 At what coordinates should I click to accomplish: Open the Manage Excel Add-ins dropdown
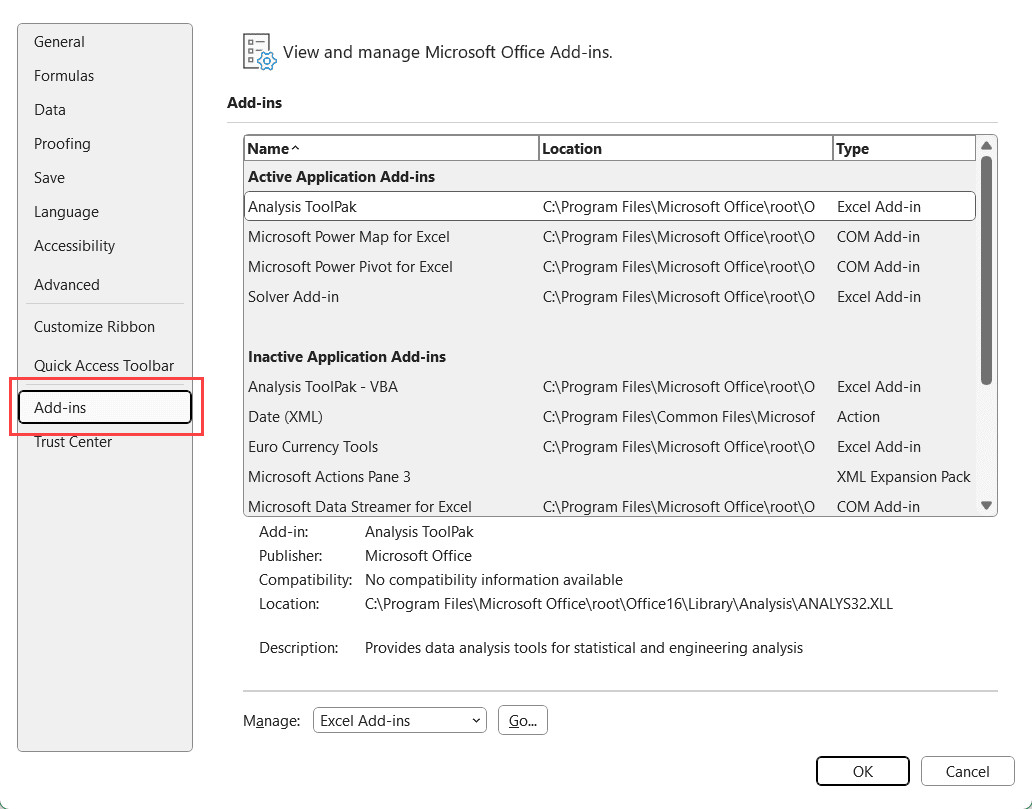tap(399, 720)
